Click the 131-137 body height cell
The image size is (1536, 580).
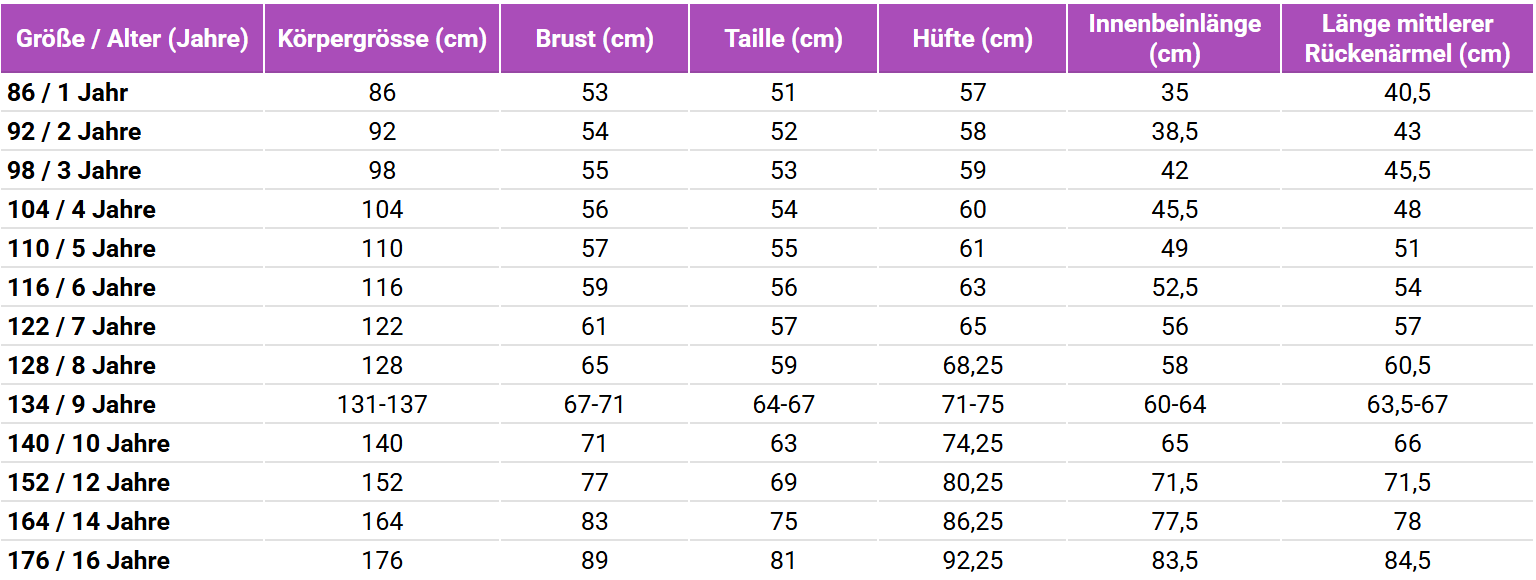[382, 405]
